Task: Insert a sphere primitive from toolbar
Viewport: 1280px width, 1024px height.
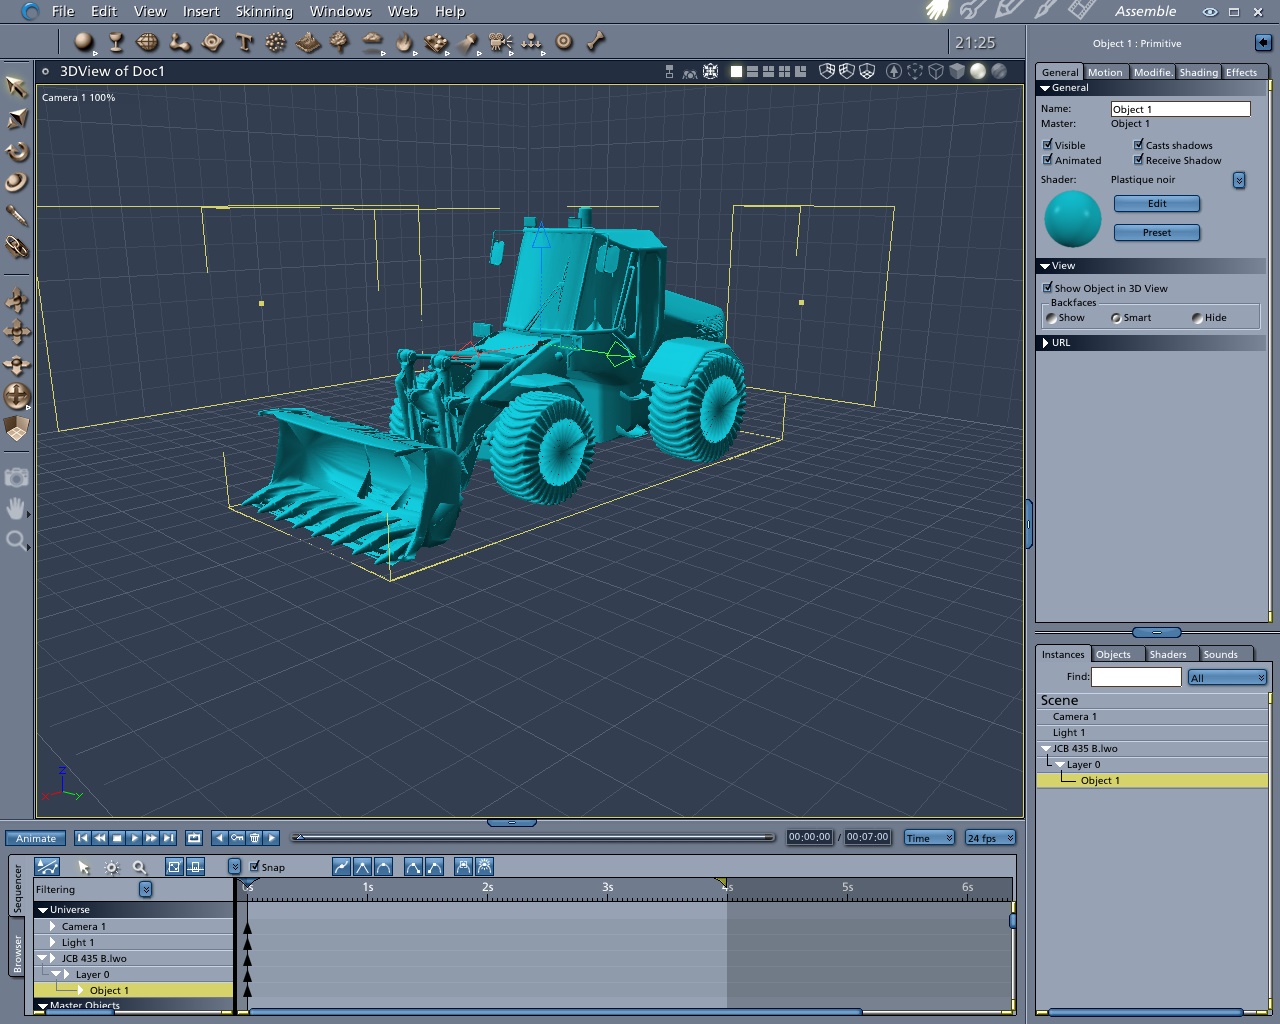Action: pyautogui.click(x=84, y=42)
